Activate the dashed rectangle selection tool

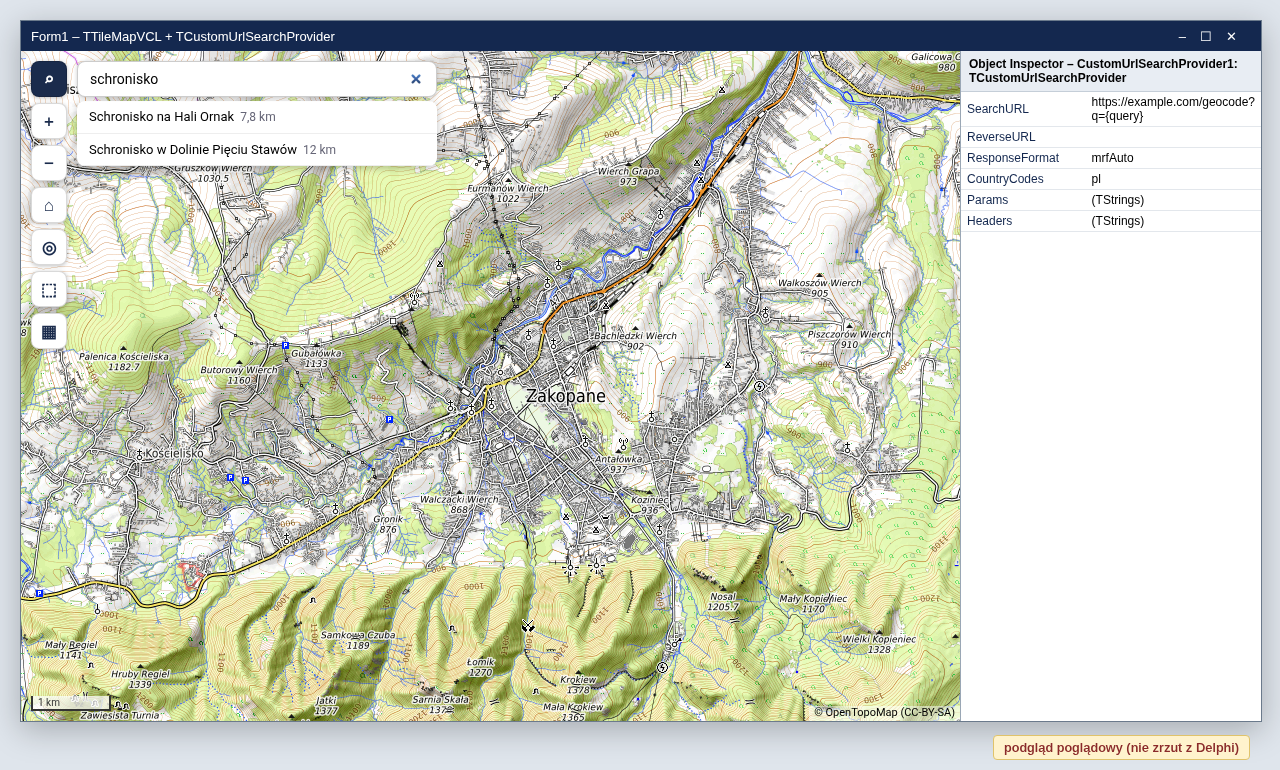click(x=49, y=289)
